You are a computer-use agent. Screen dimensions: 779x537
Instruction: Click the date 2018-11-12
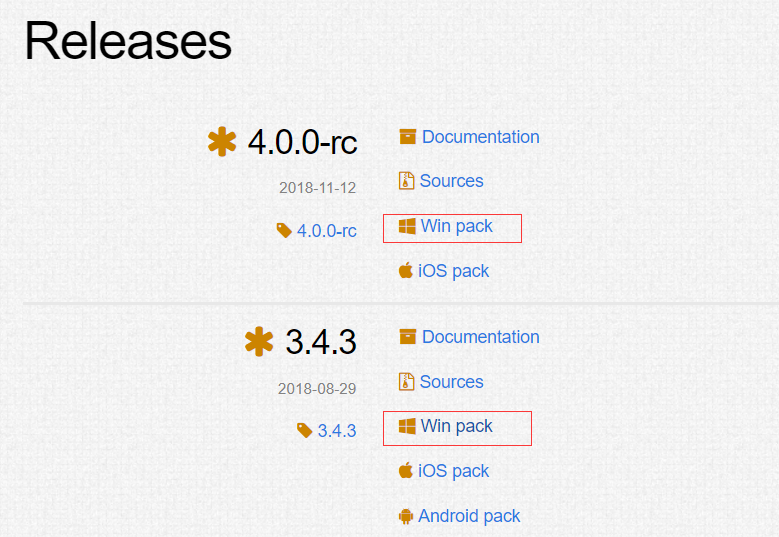coord(317,188)
